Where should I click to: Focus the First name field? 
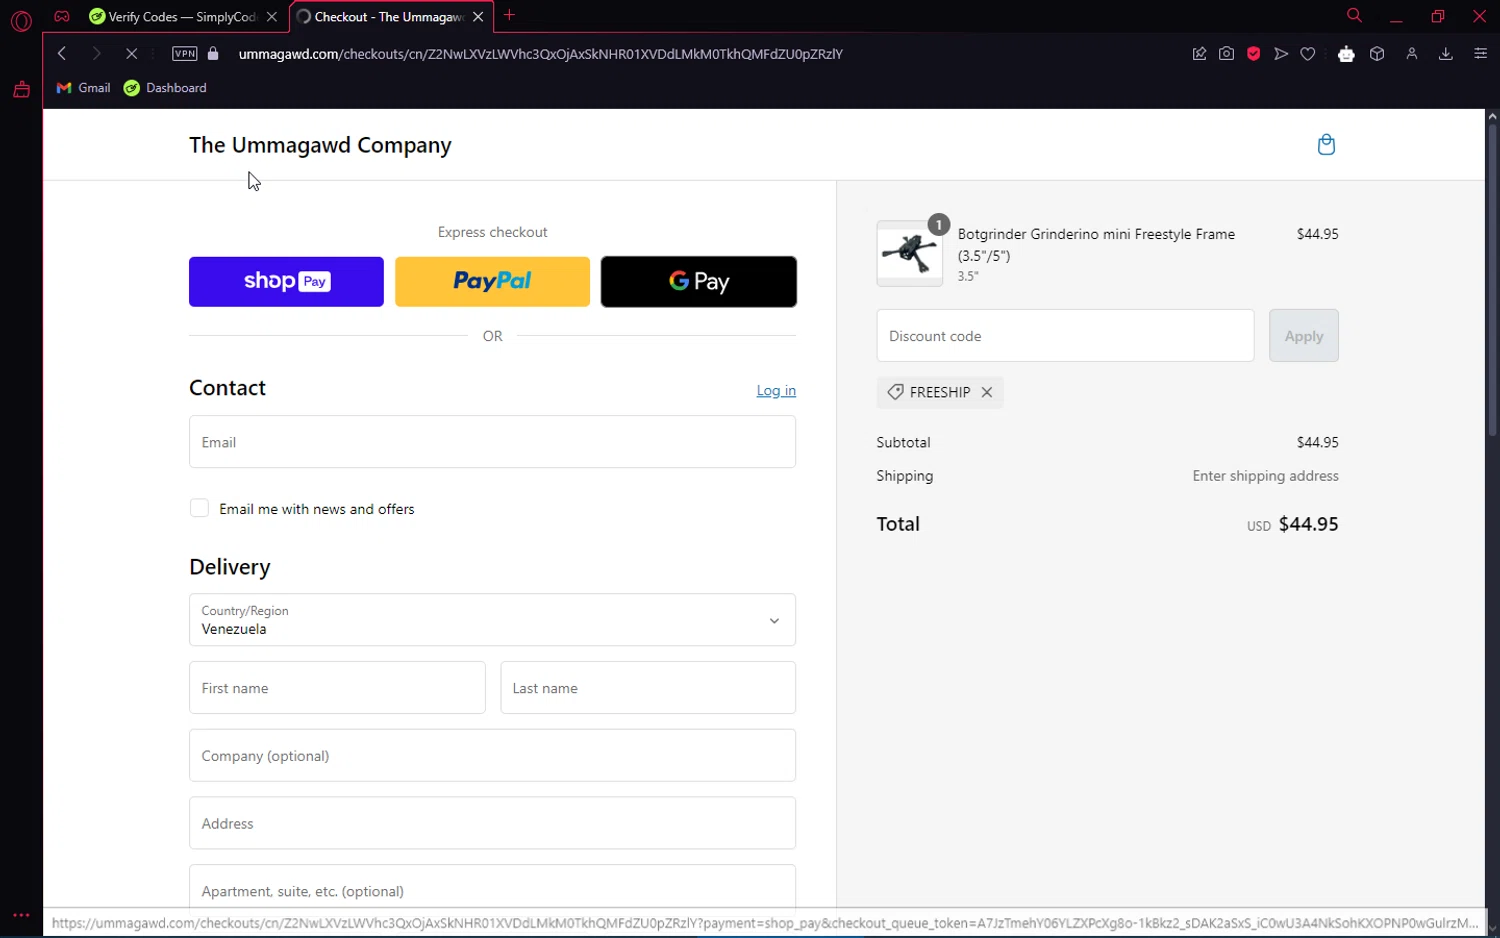pos(337,688)
